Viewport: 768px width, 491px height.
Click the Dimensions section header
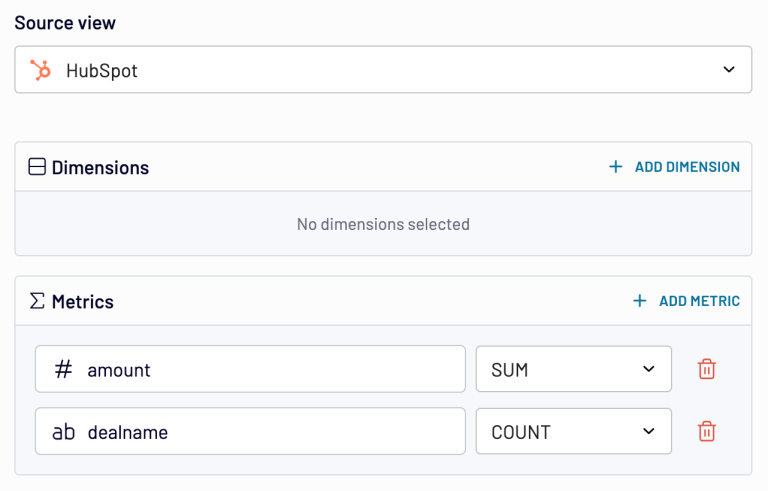[100, 168]
